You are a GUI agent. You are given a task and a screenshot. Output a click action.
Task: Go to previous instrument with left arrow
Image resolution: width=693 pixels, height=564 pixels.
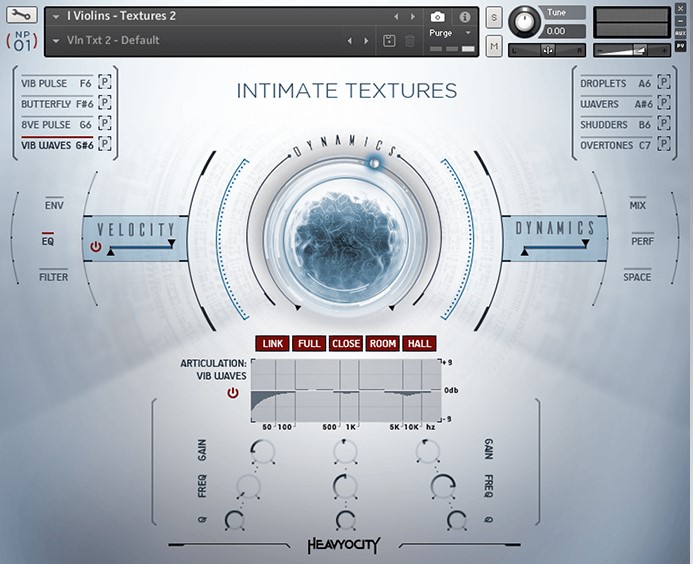pyautogui.click(x=396, y=17)
